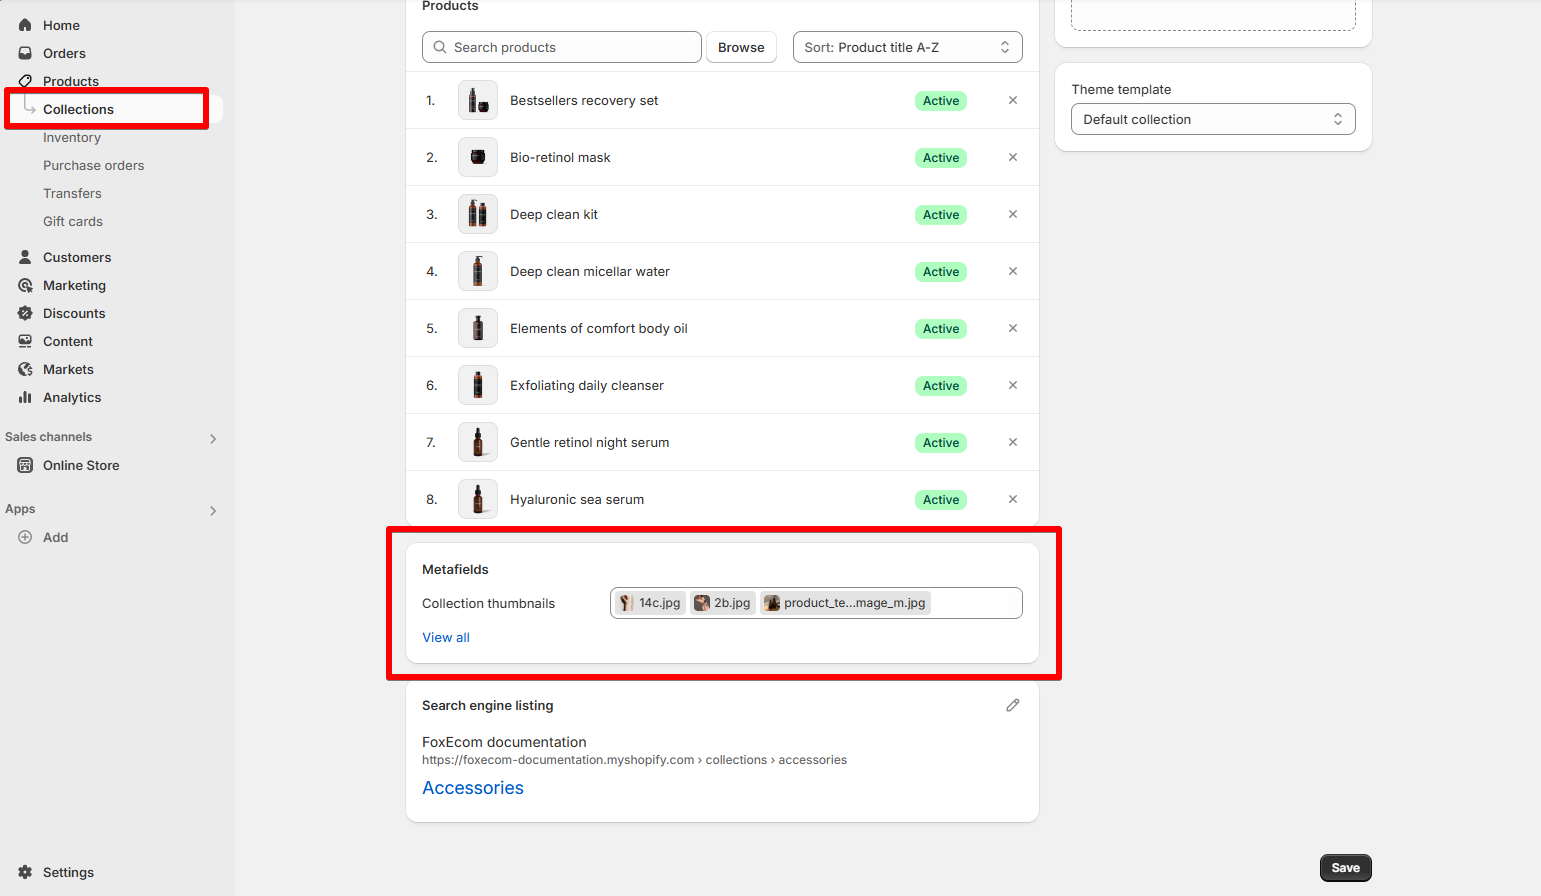1541x896 pixels.
Task: Open Online Store sales channel
Action: [81, 465]
